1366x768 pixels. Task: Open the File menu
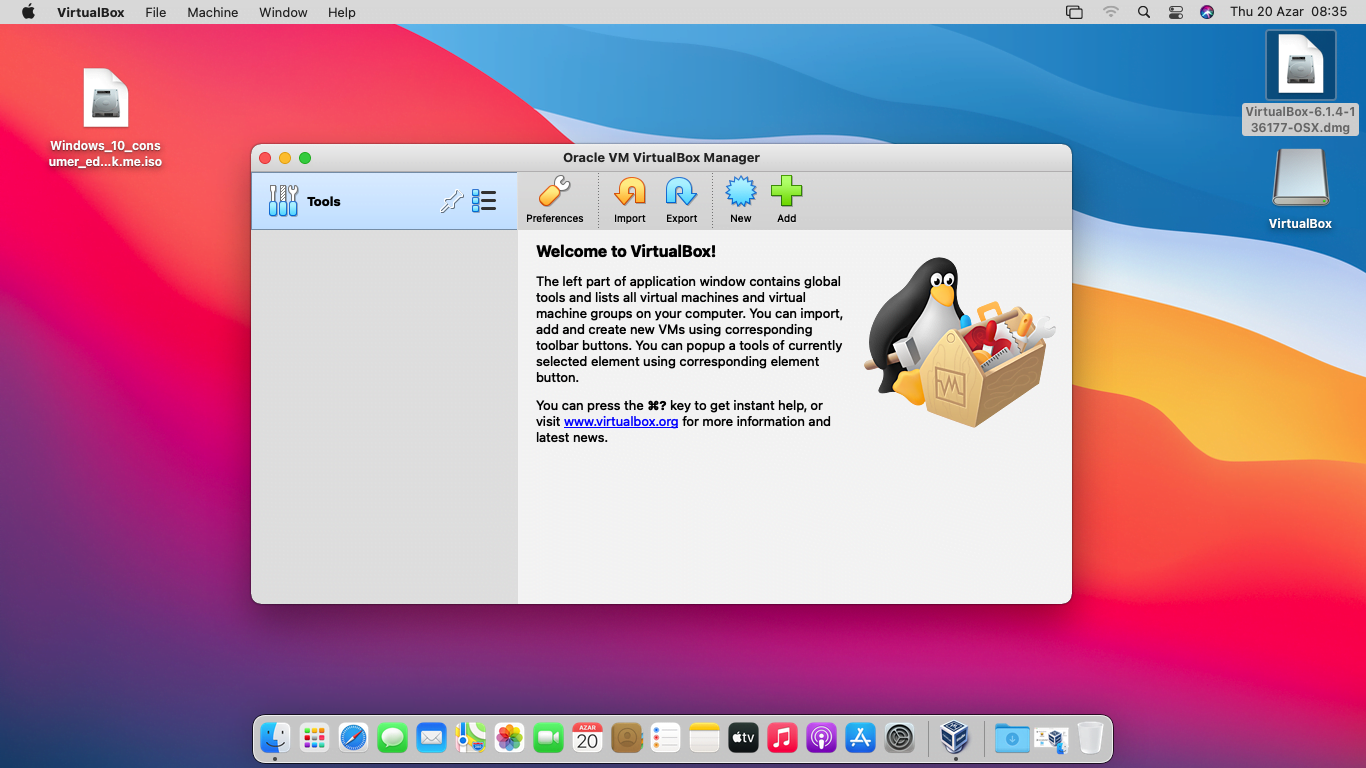[x=155, y=12]
